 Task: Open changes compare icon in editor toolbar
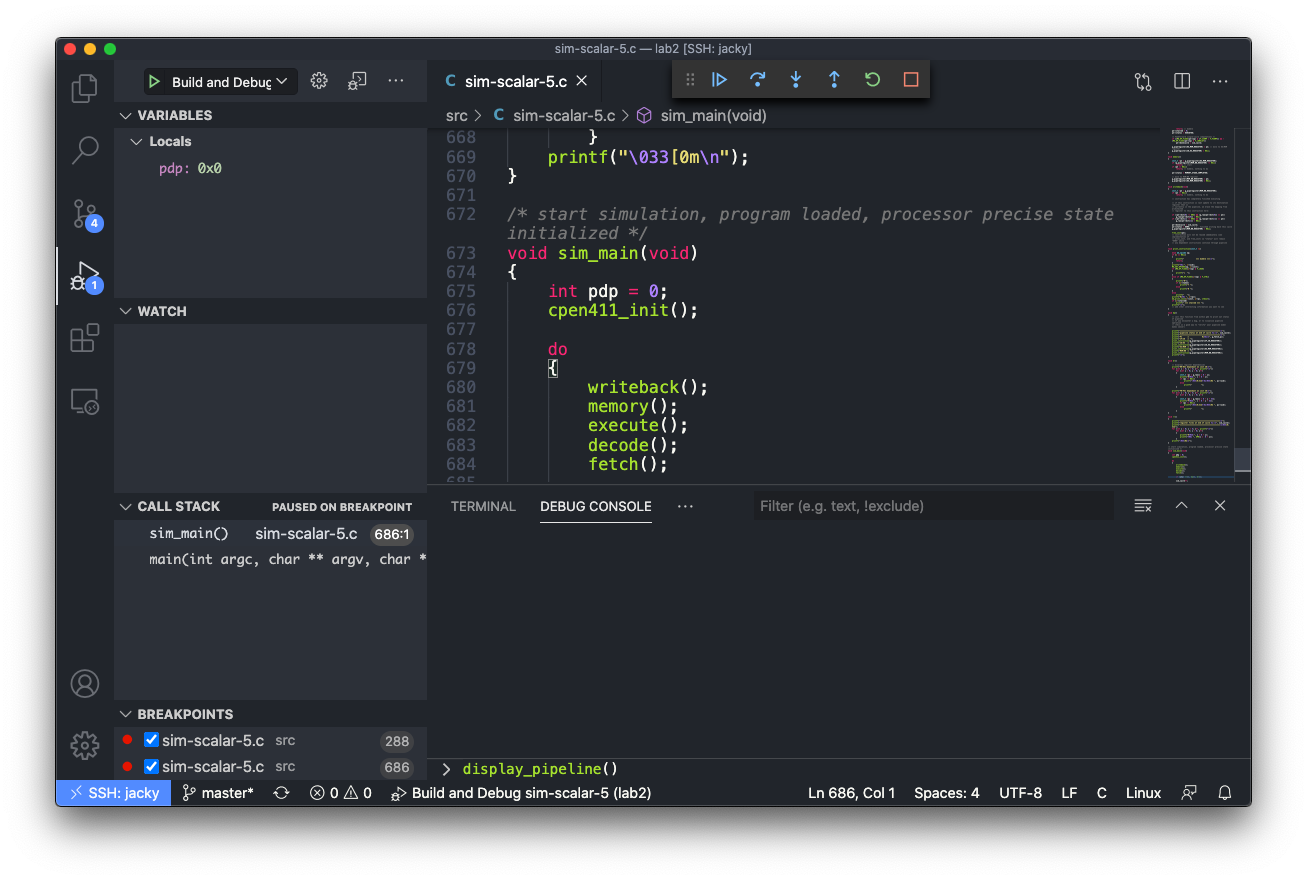(x=1143, y=81)
